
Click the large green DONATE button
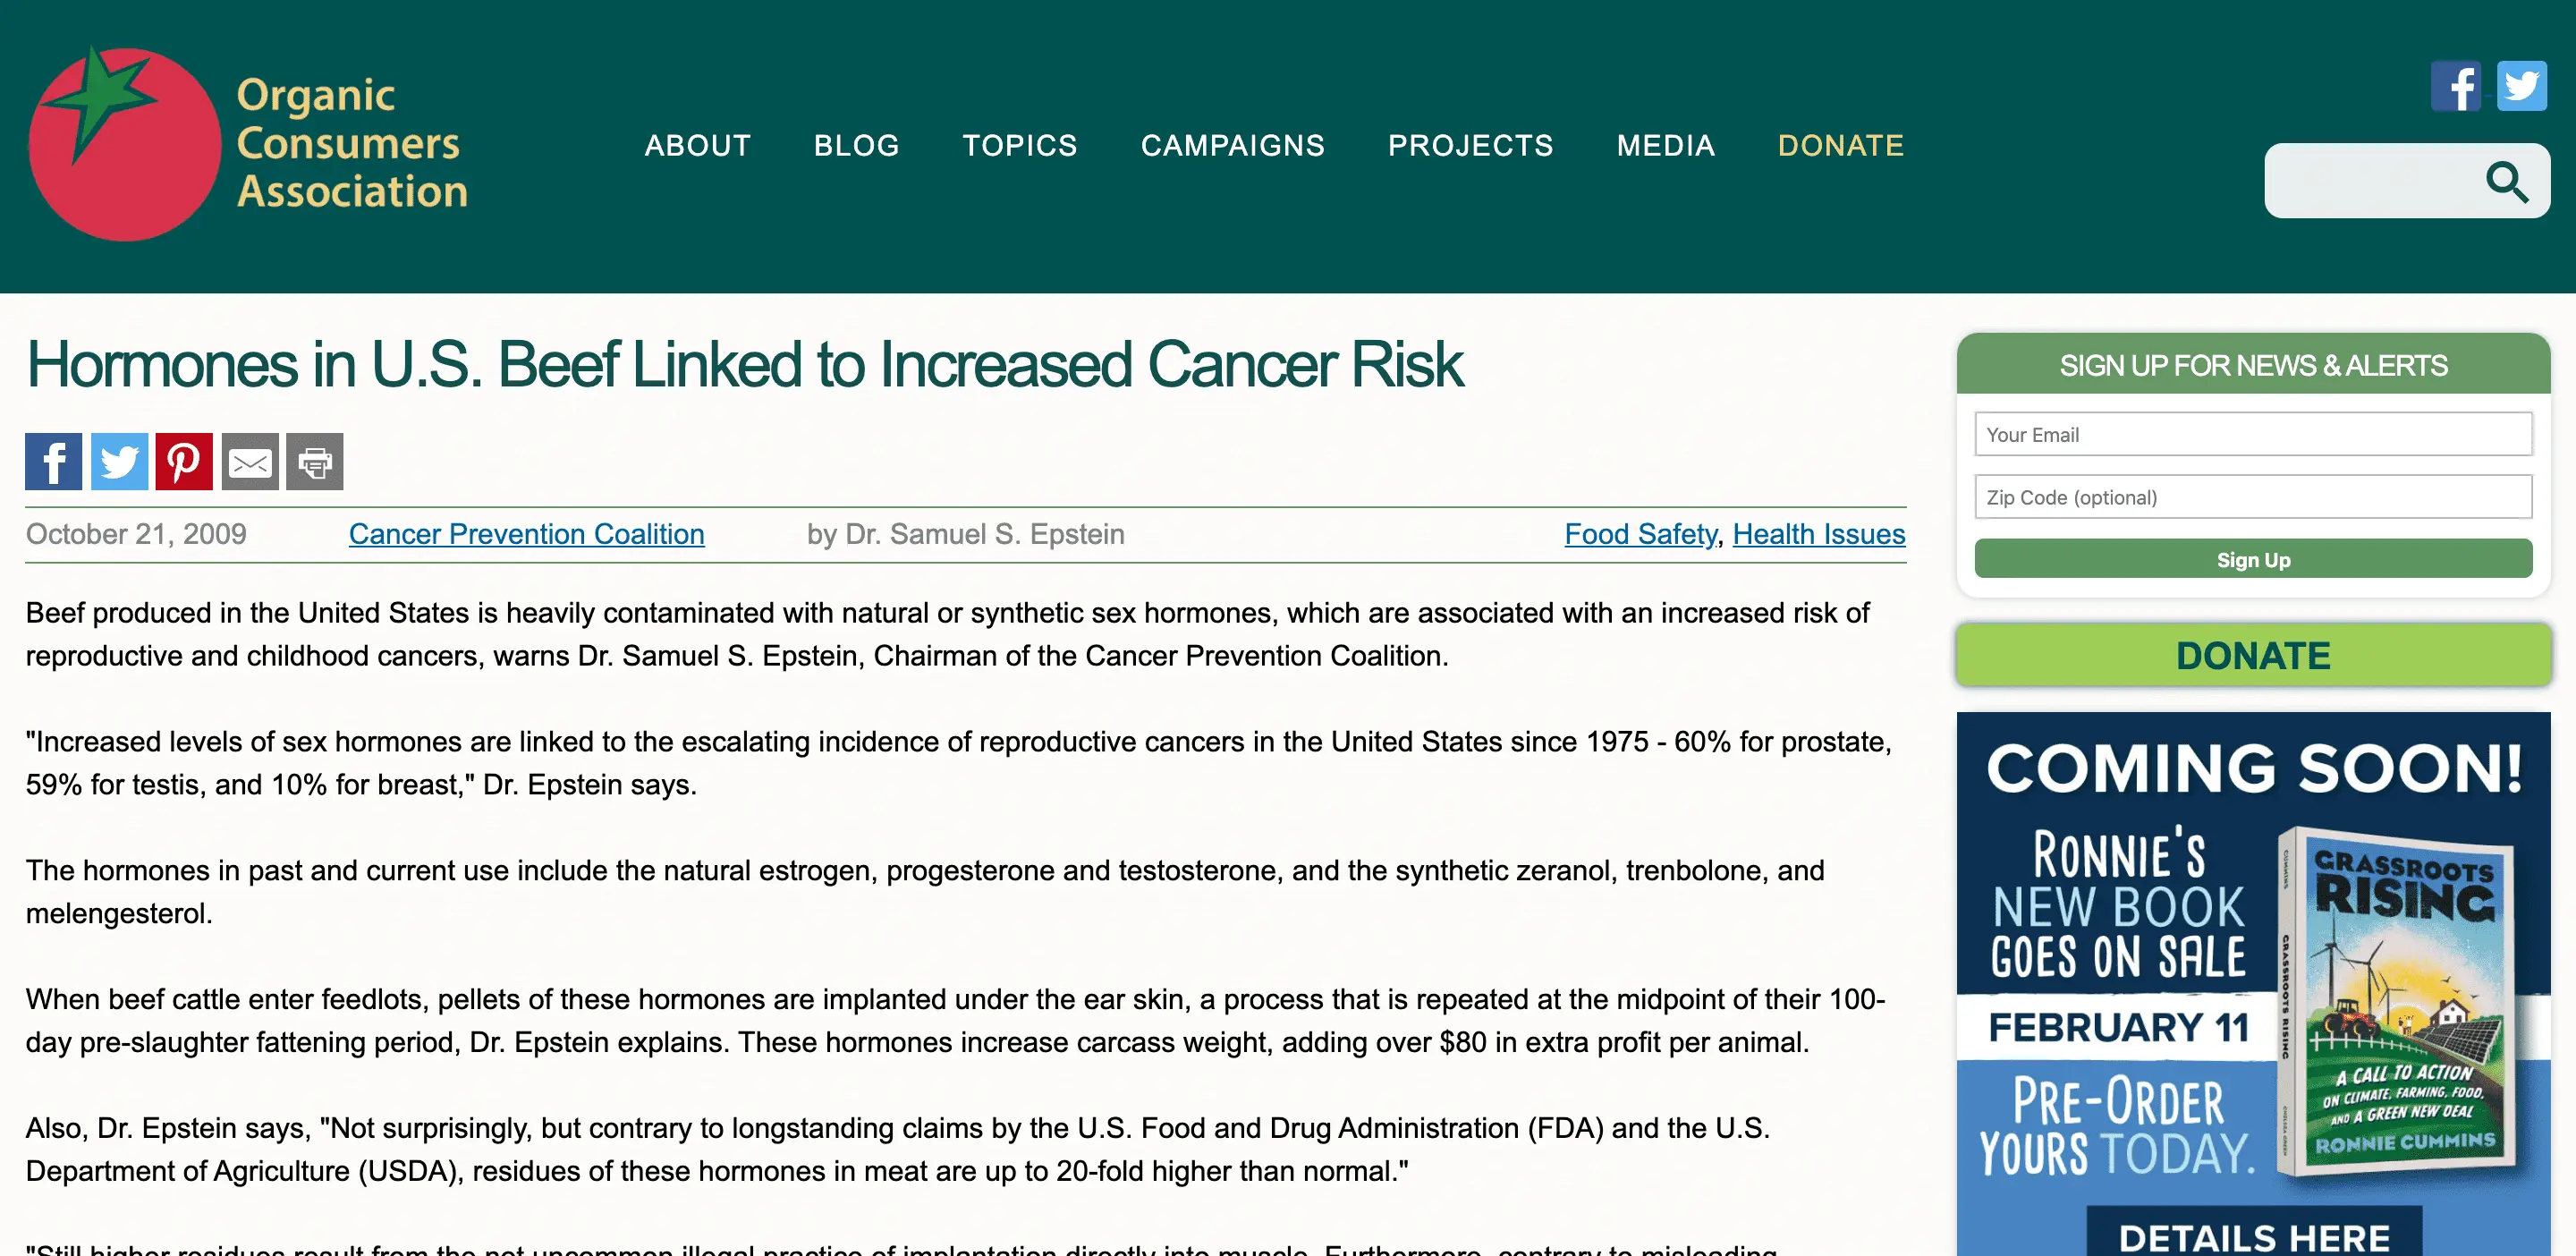pos(2253,656)
